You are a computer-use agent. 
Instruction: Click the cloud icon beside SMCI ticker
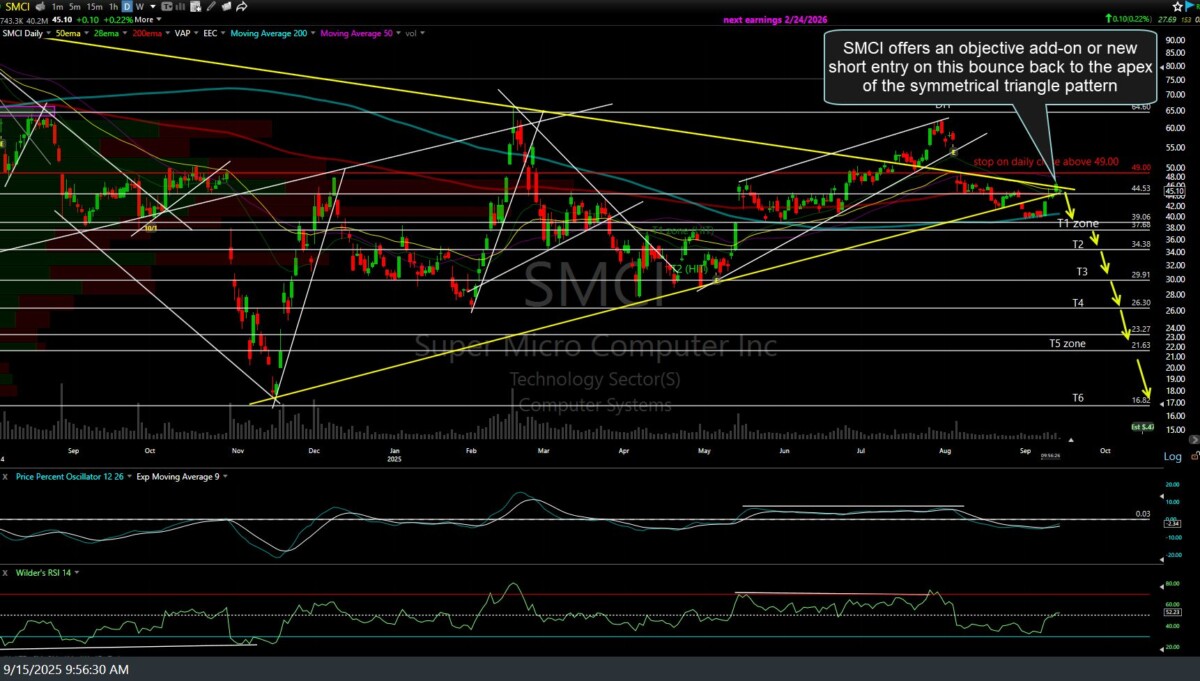(40, 7)
